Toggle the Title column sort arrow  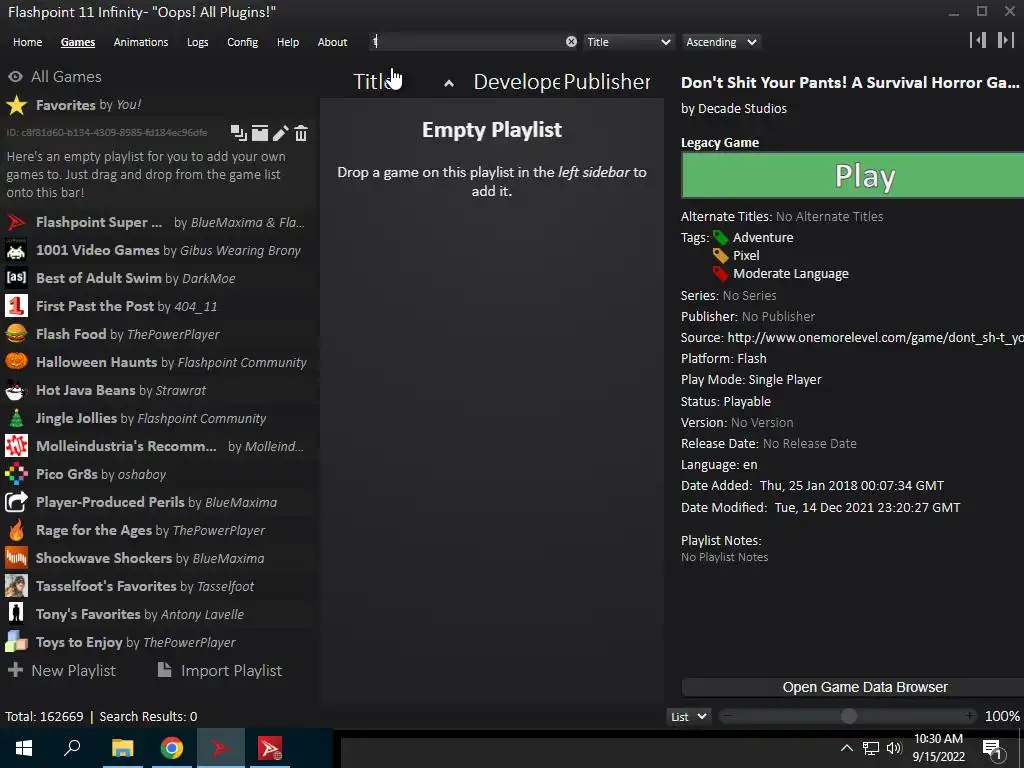pyautogui.click(x=449, y=83)
